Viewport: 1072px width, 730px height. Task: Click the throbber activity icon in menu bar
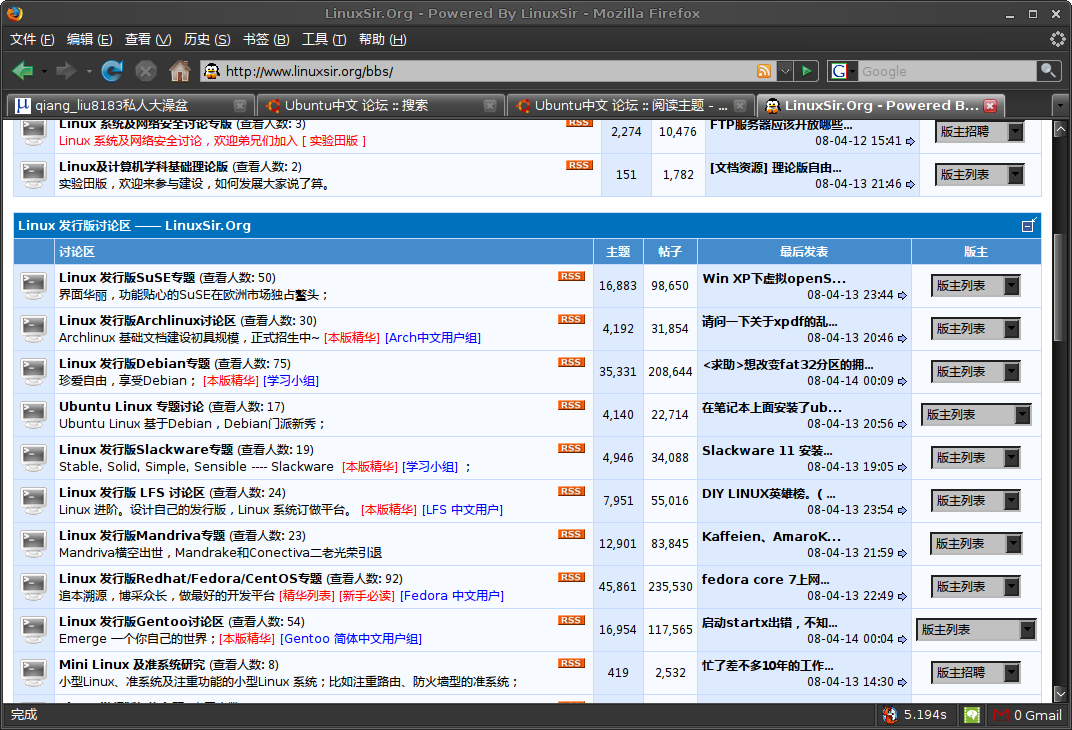click(1057, 40)
